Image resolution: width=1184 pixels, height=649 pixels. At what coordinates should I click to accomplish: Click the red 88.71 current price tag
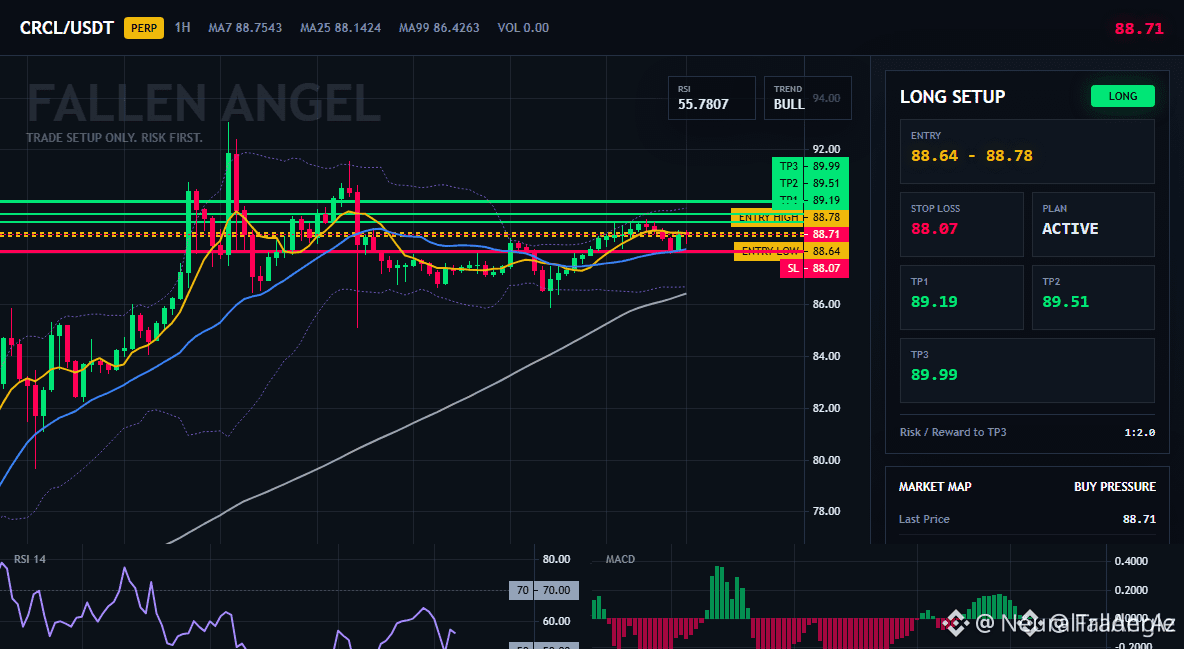pyautogui.click(x=826, y=234)
